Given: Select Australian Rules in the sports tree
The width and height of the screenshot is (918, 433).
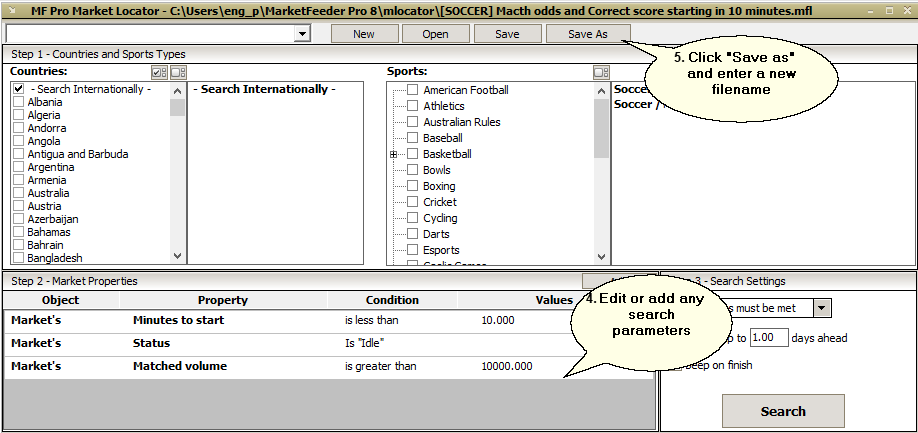Looking at the screenshot, I should pos(462,122).
